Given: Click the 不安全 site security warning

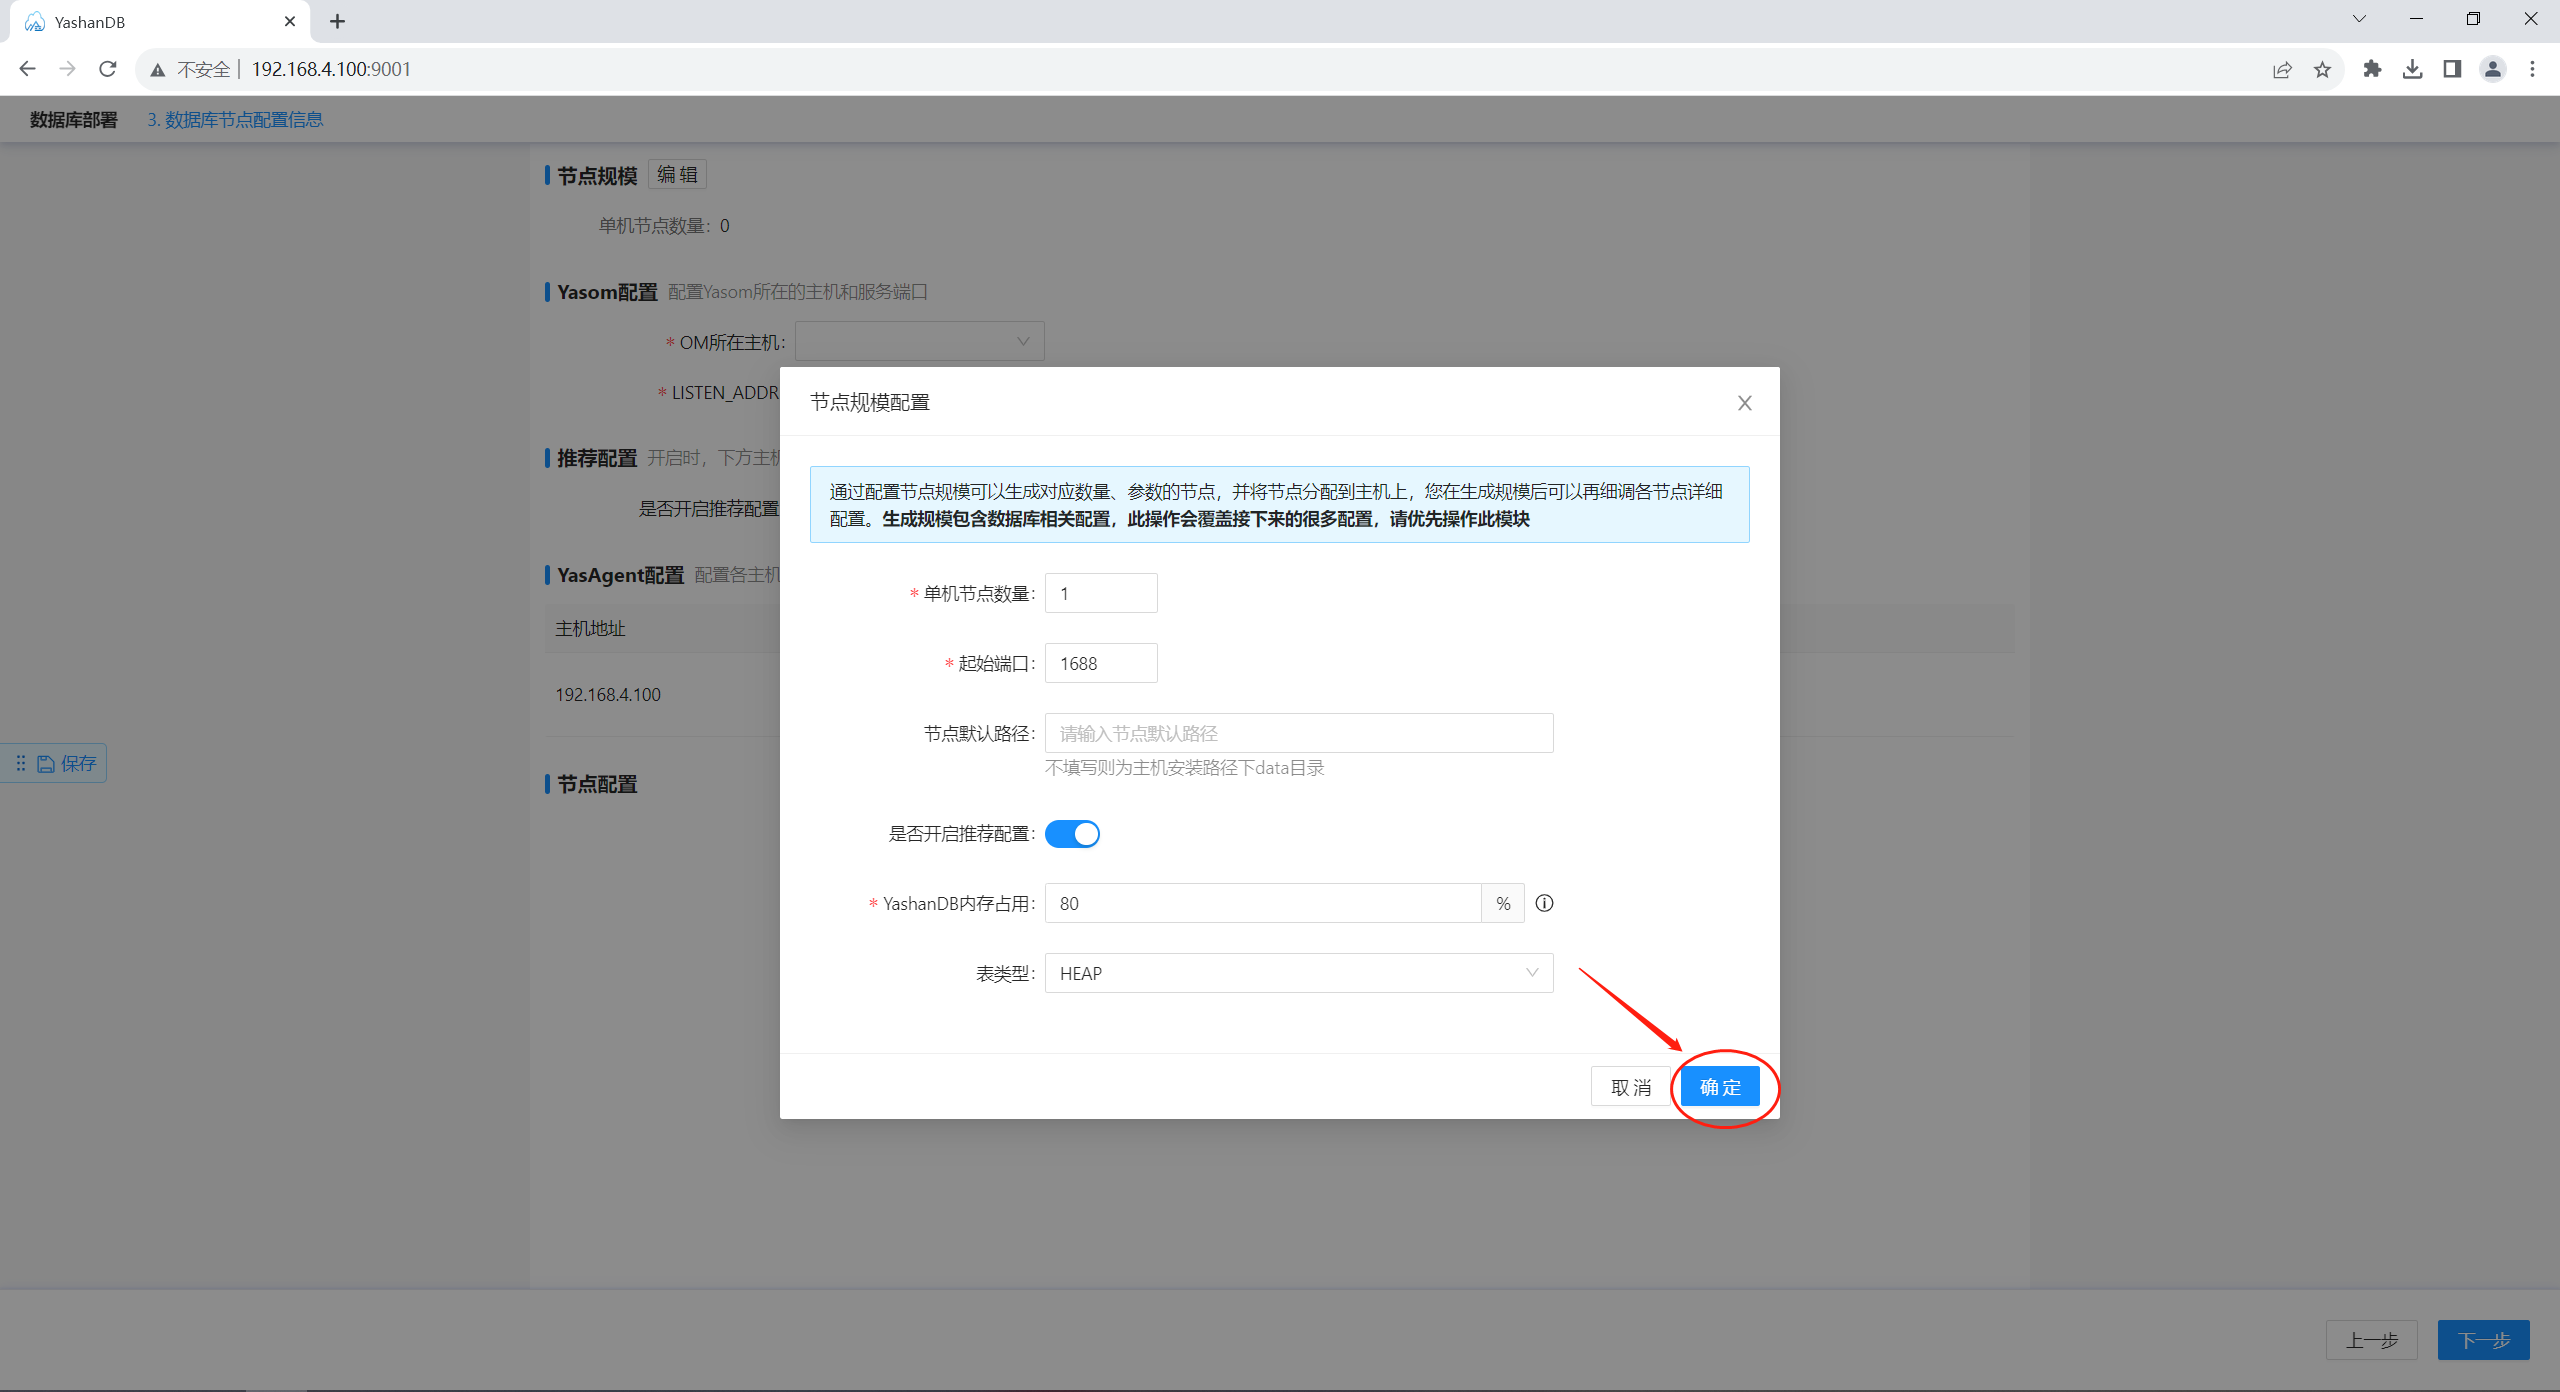Looking at the screenshot, I should 190,69.
